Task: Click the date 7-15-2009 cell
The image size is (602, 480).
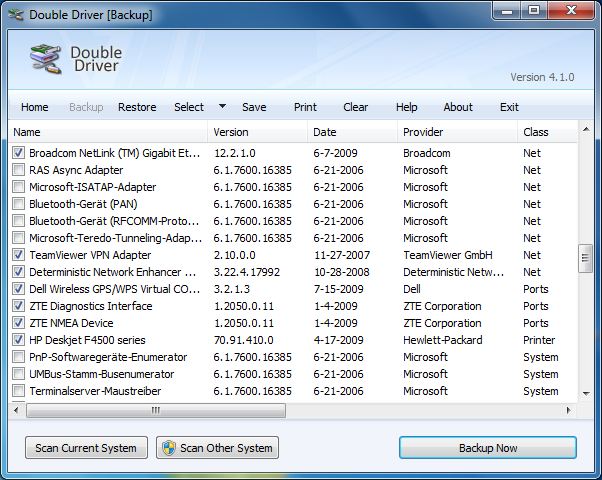Action: [x=339, y=289]
